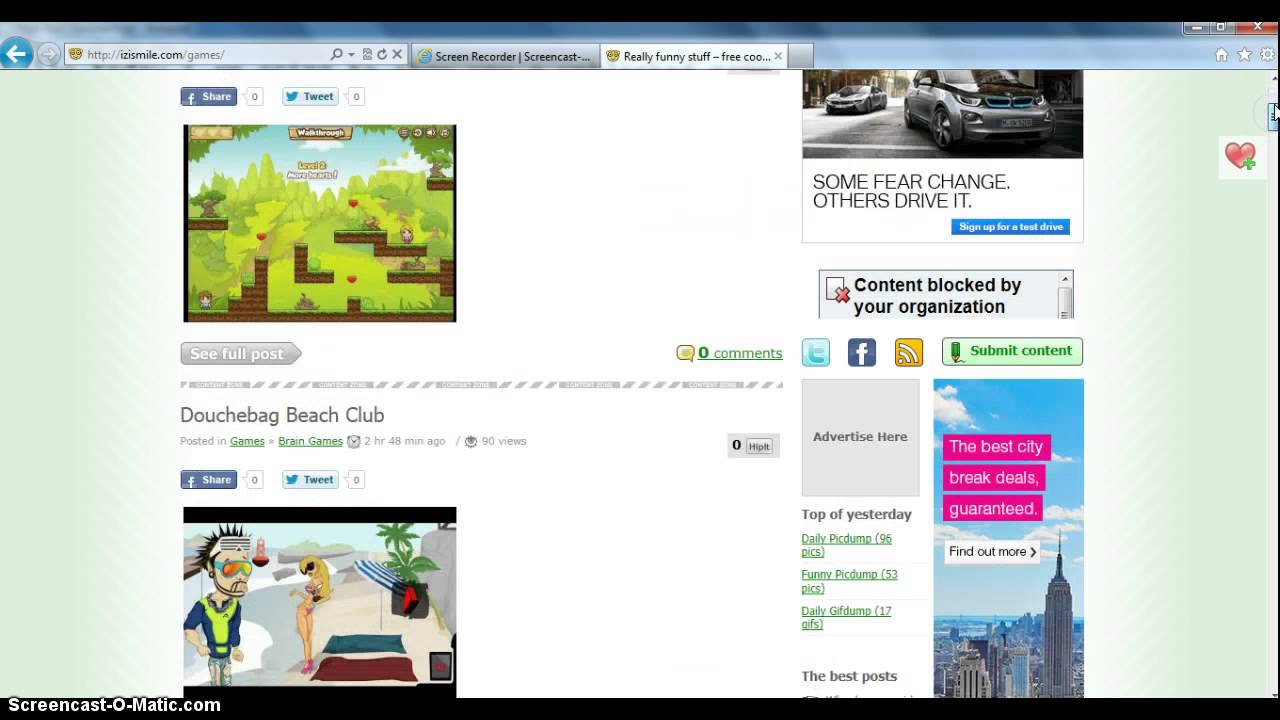1280x720 pixels.
Task: Open the BMW car advertisement image
Action: click(x=942, y=114)
